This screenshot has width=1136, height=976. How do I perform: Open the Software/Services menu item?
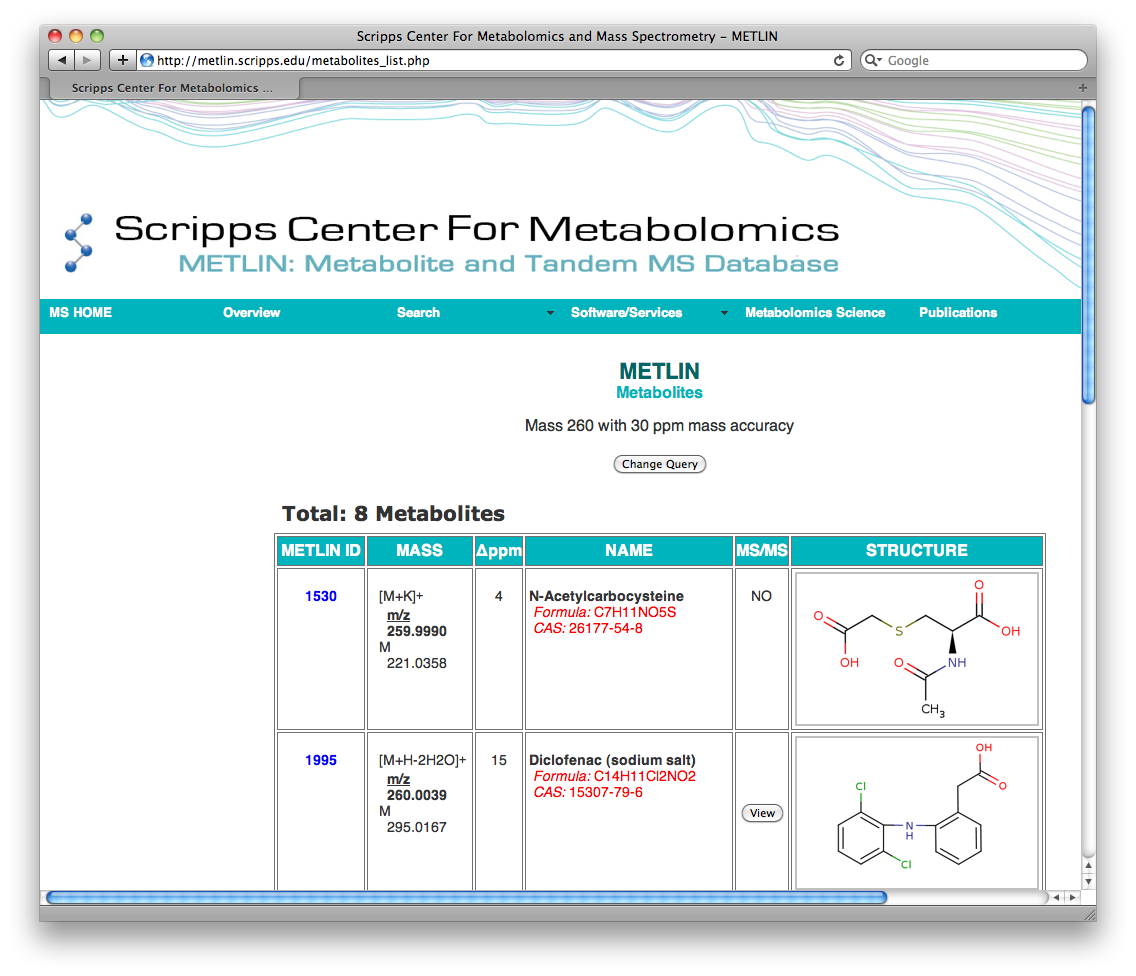coord(626,312)
